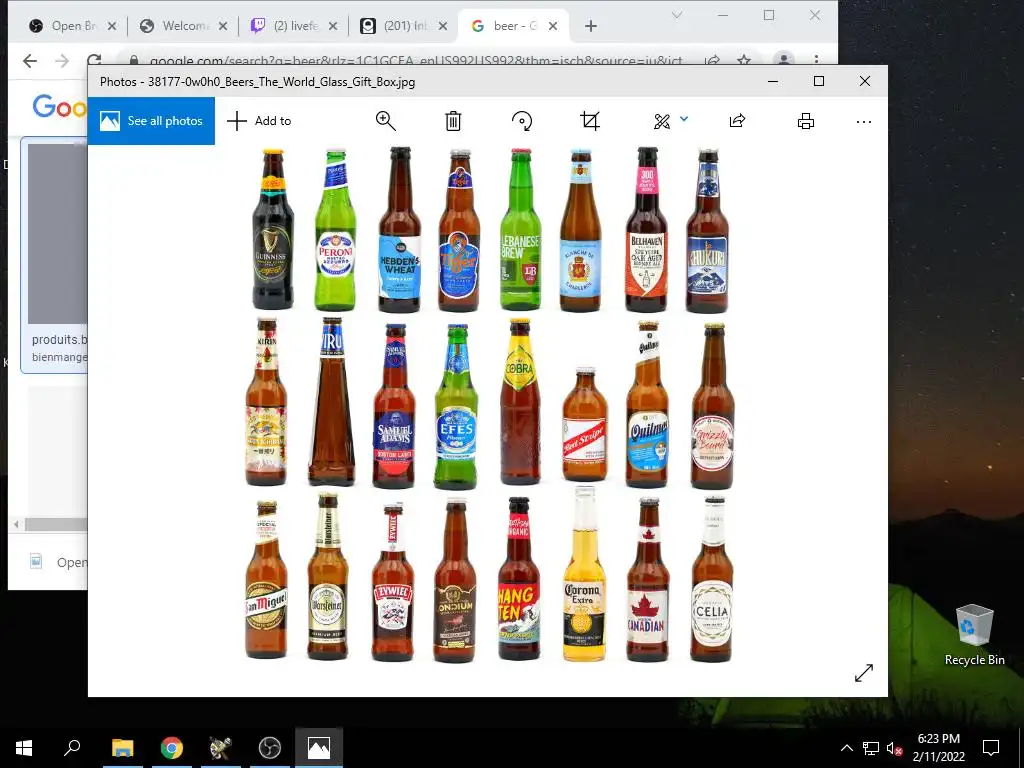Reload the page in Chrome

pyautogui.click(x=94, y=60)
